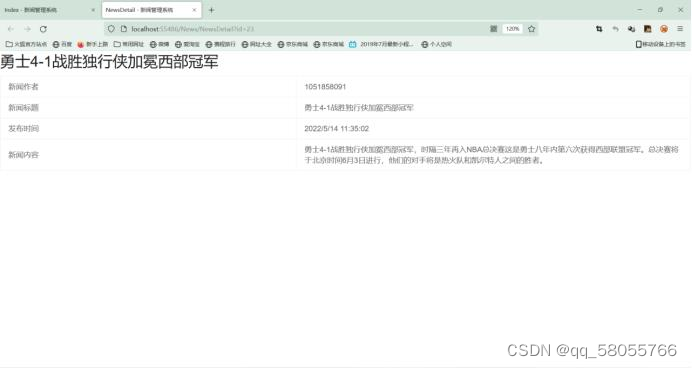Screen dimensions: 692x368
Task: Select the NewsDetail - 新闻管理系统 tab
Action: 152,10
